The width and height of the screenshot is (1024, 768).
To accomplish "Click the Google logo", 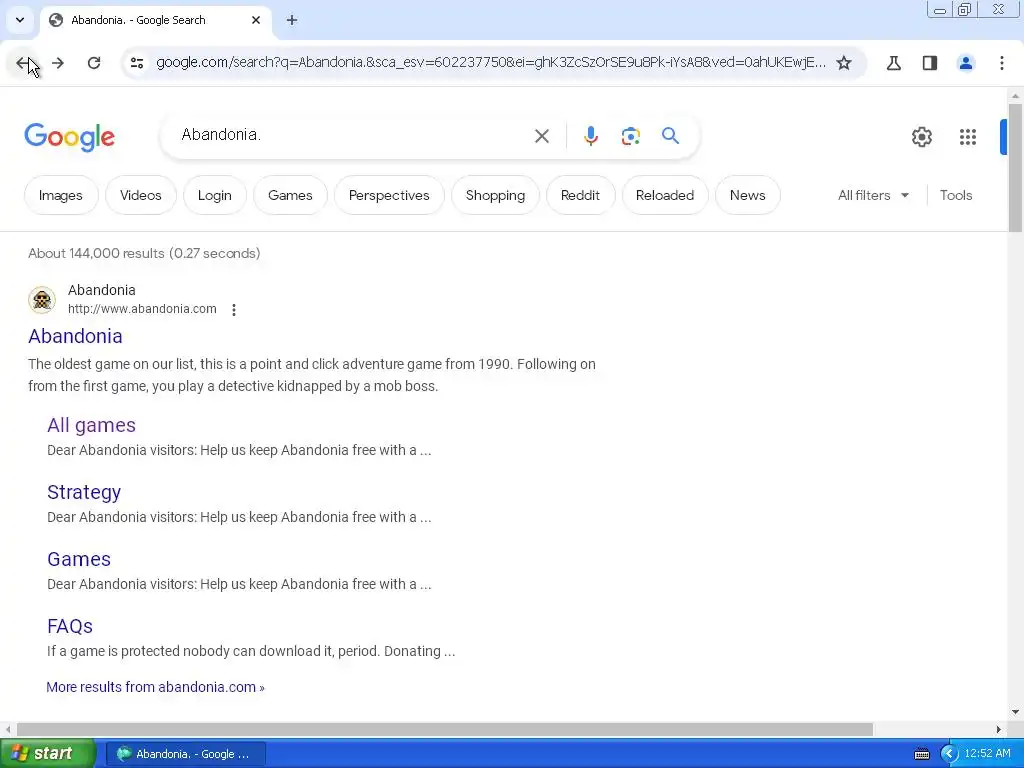I will (69, 137).
